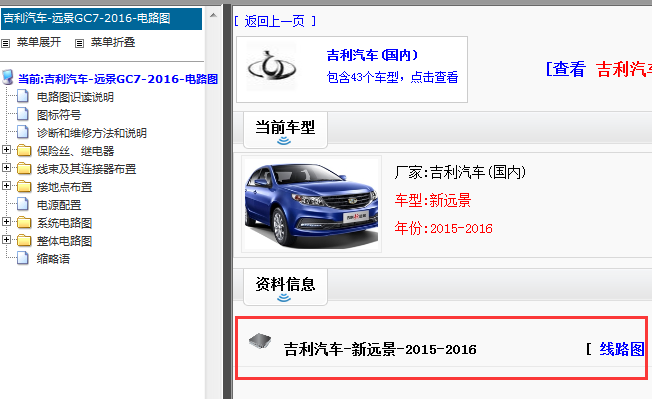Click the folder icon for 线束及其连接器布置
Screen dimensions: 652x399
point(24,168)
